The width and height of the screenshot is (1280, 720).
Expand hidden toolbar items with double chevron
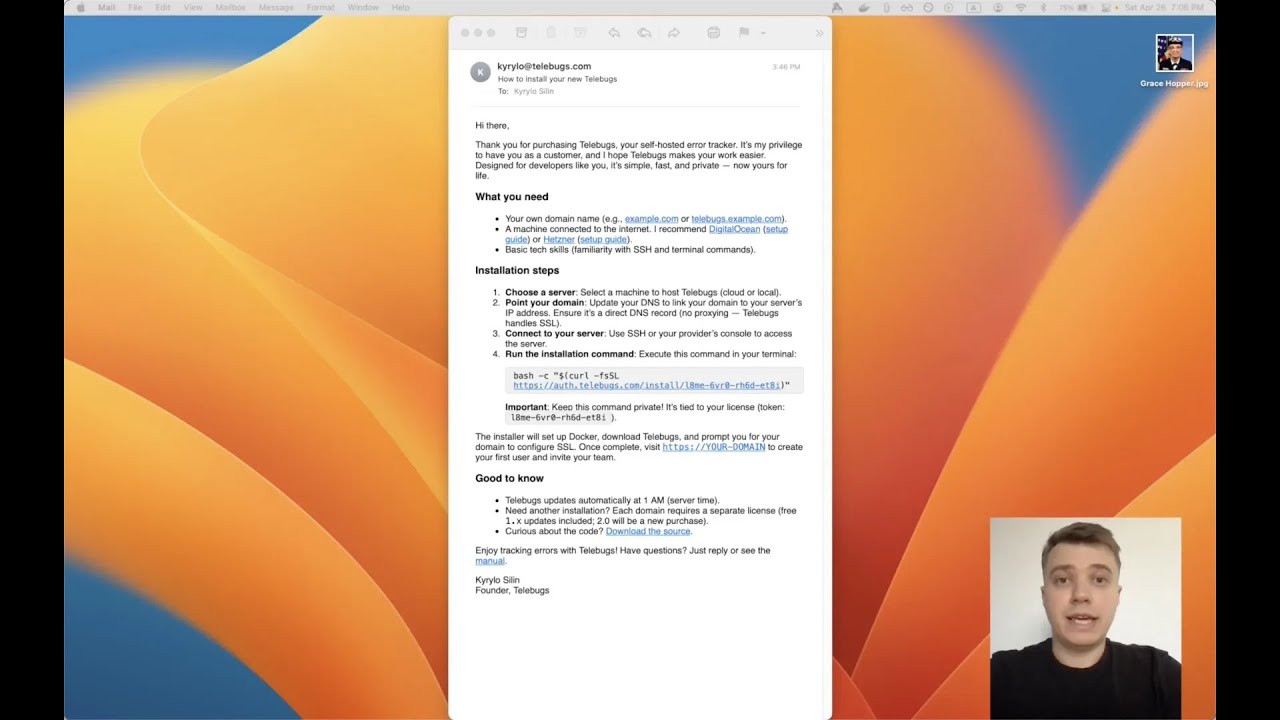coord(819,33)
